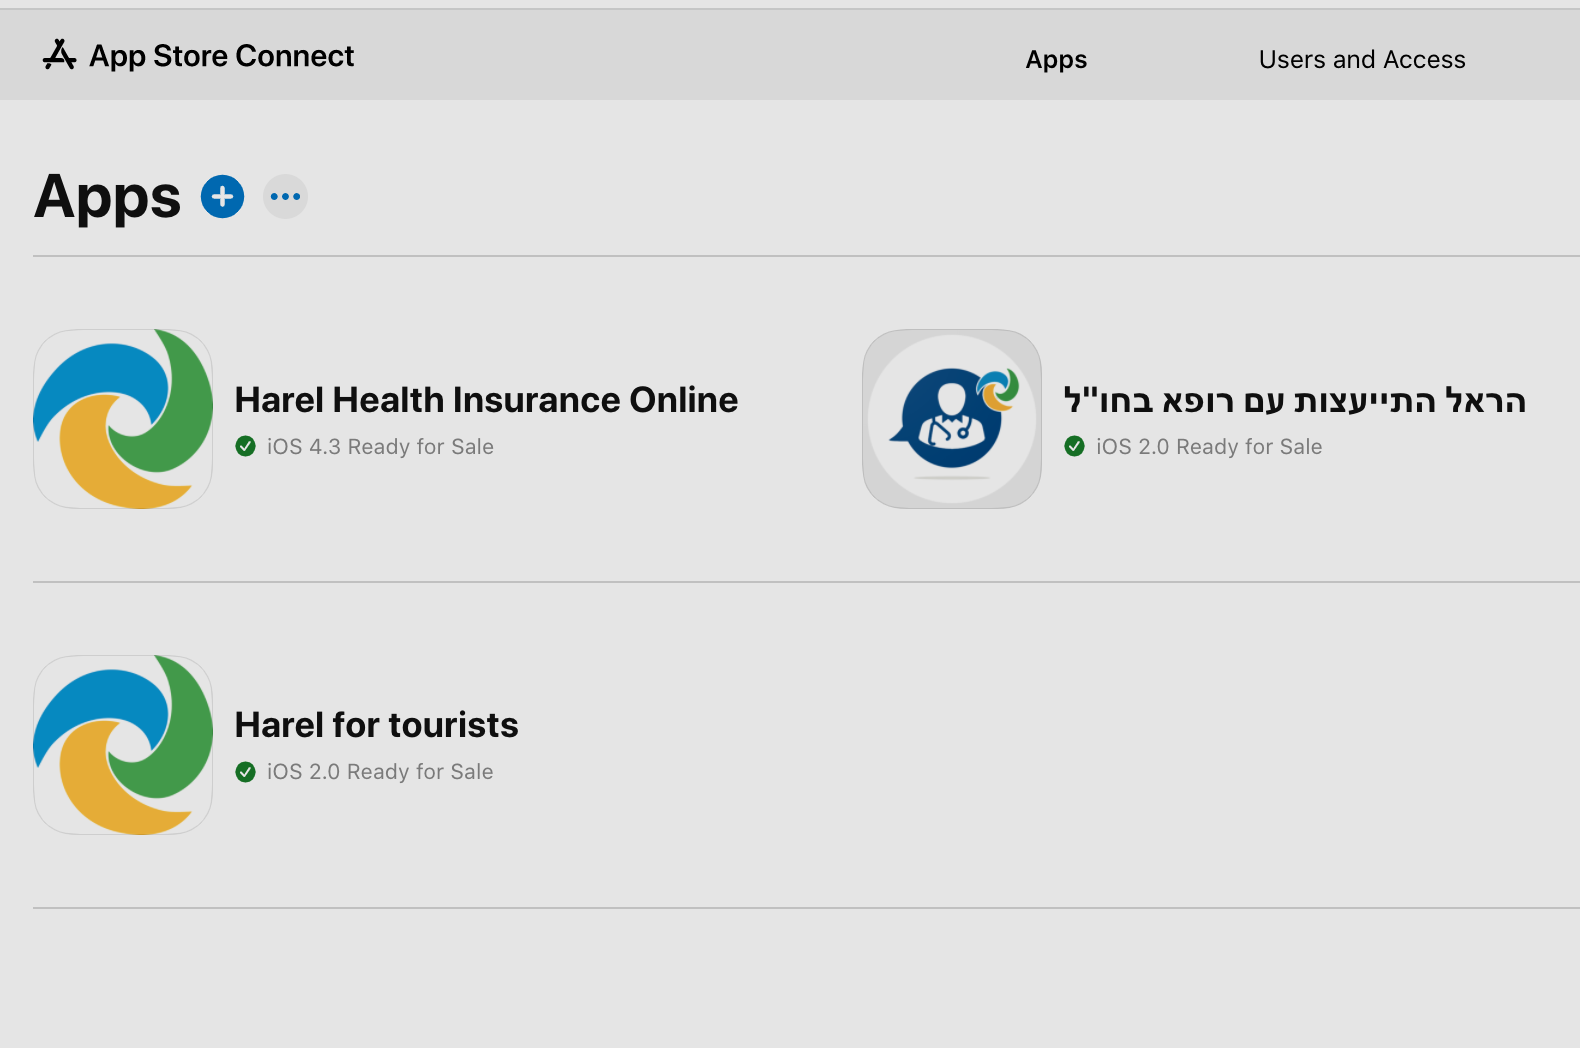
Task: Select Harel for tourists iOS 2.0 status
Action: pos(380,772)
